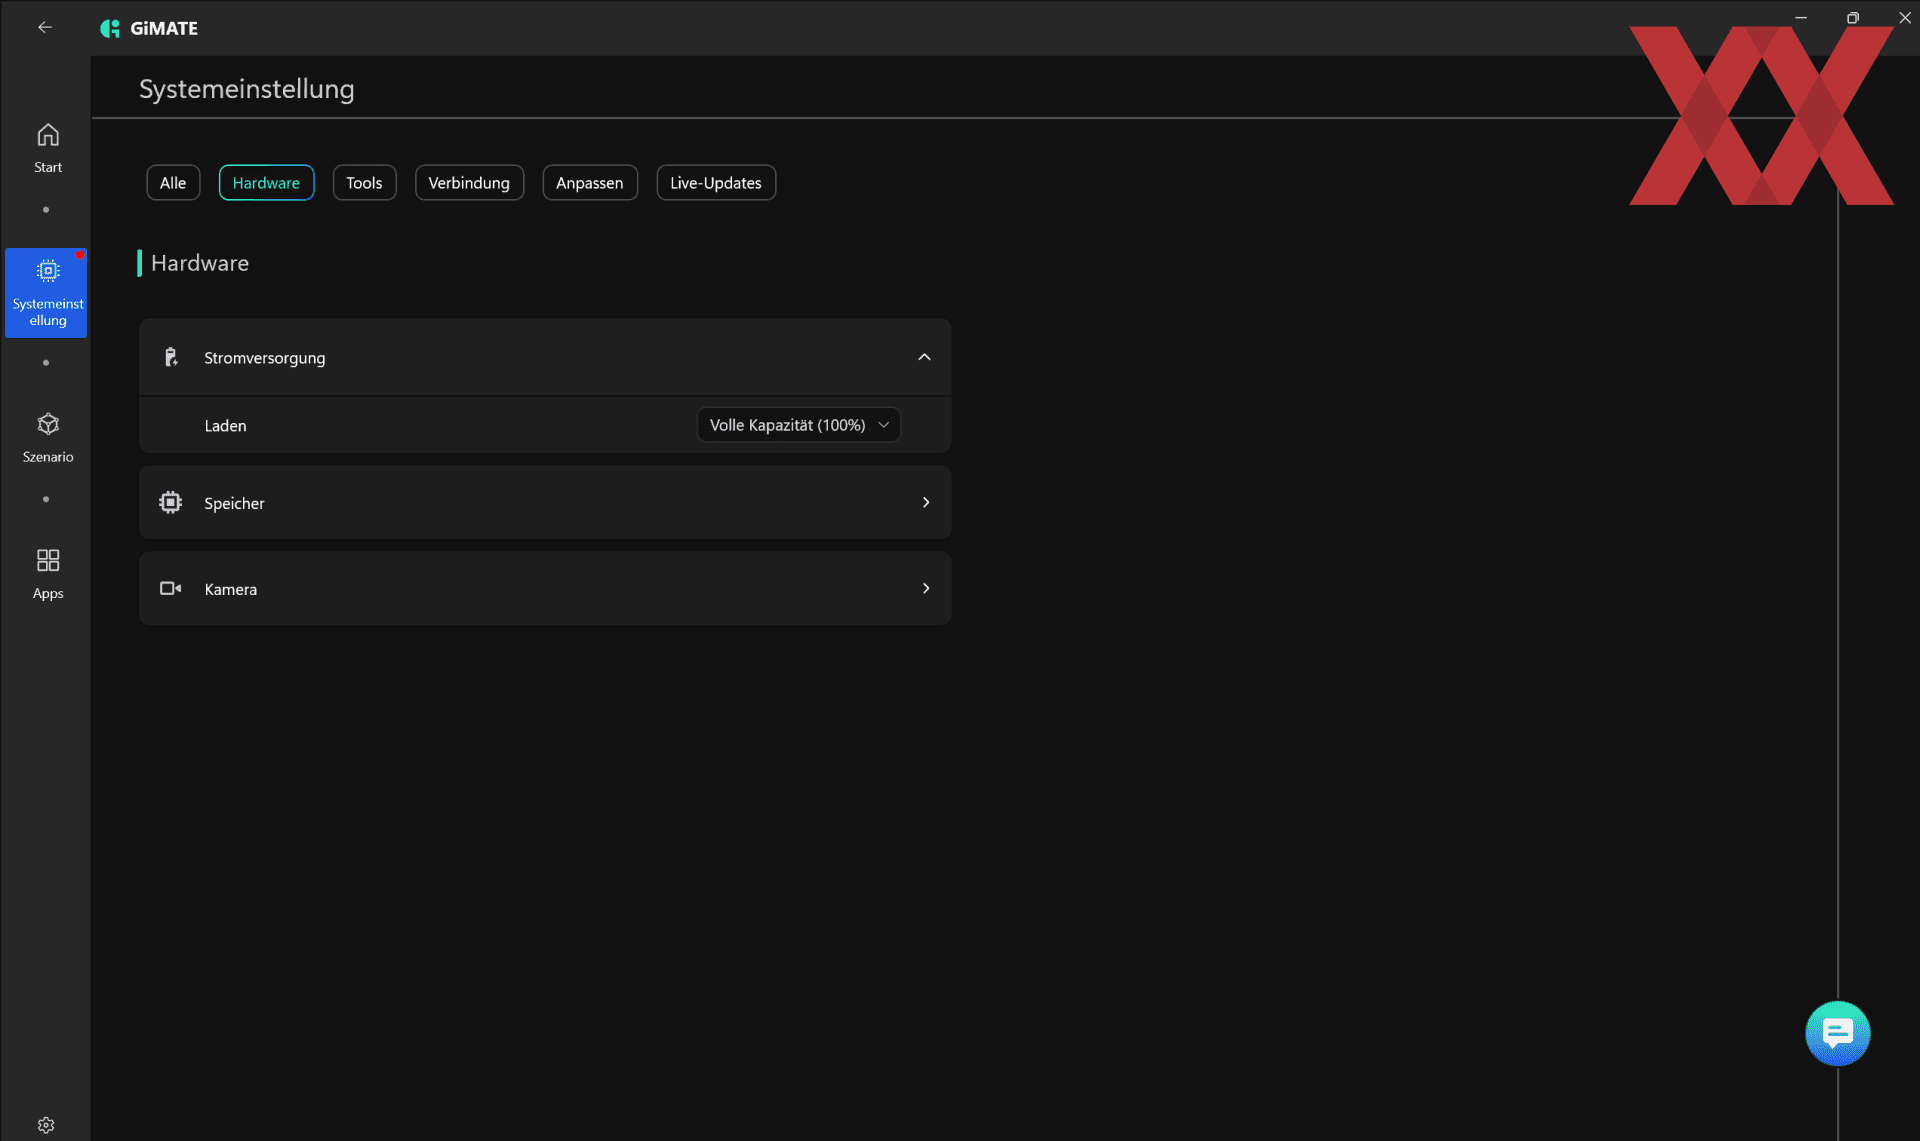1920x1141 pixels.
Task: Go back using the arrow icon
Action: (45, 27)
